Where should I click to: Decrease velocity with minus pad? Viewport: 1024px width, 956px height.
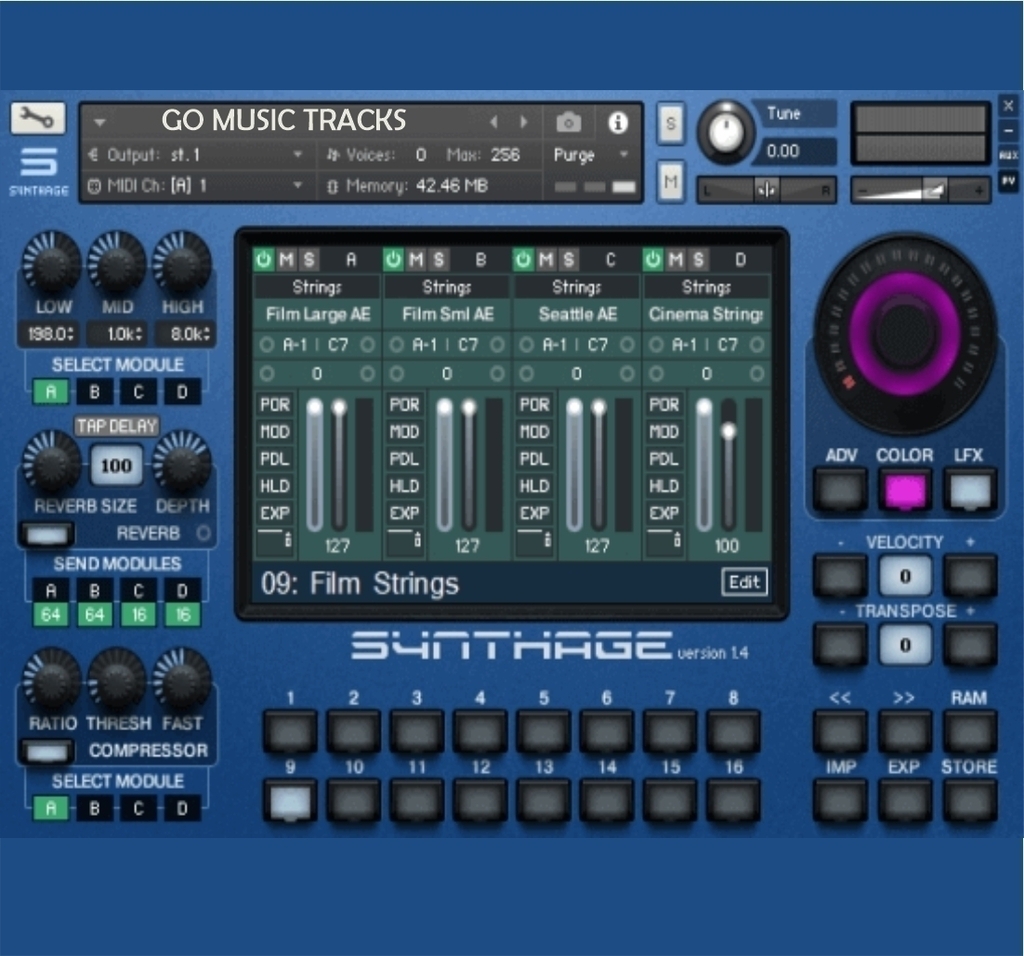[840, 577]
